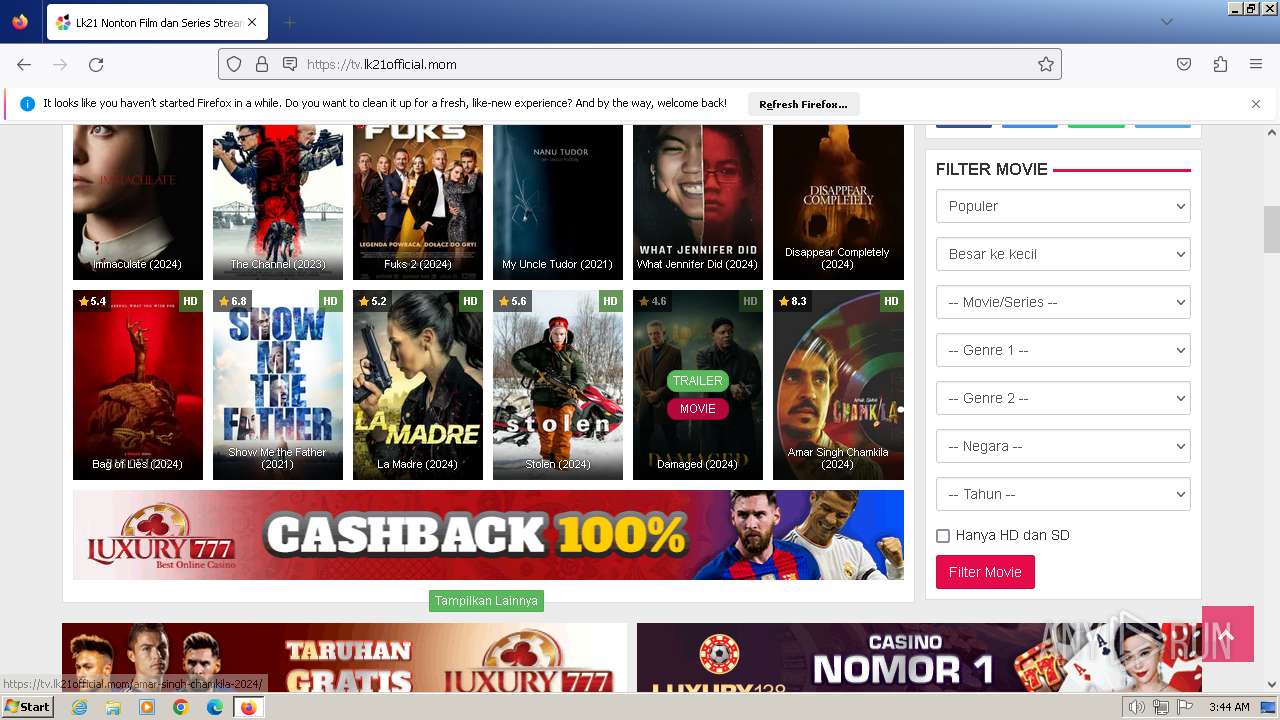Click the scrollbar down arrow
The width and height of the screenshot is (1280, 720).
pos(1272,685)
